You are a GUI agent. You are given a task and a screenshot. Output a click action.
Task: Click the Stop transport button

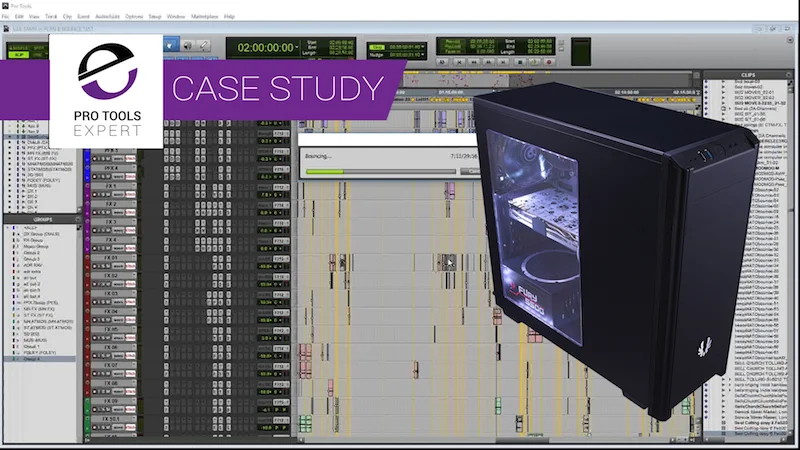click(x=520, y=62)
